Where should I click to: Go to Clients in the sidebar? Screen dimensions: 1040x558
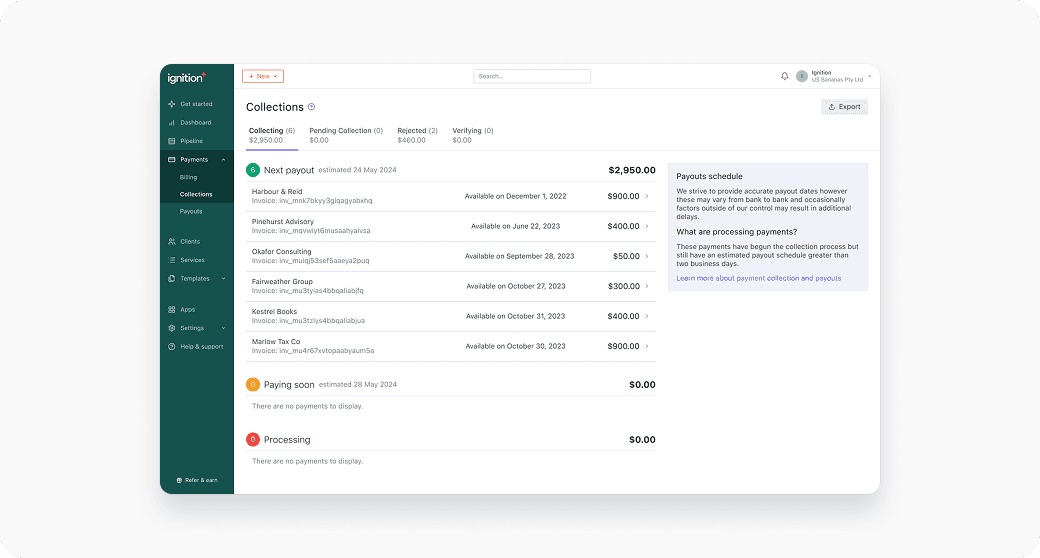click(x=190, y=242)
